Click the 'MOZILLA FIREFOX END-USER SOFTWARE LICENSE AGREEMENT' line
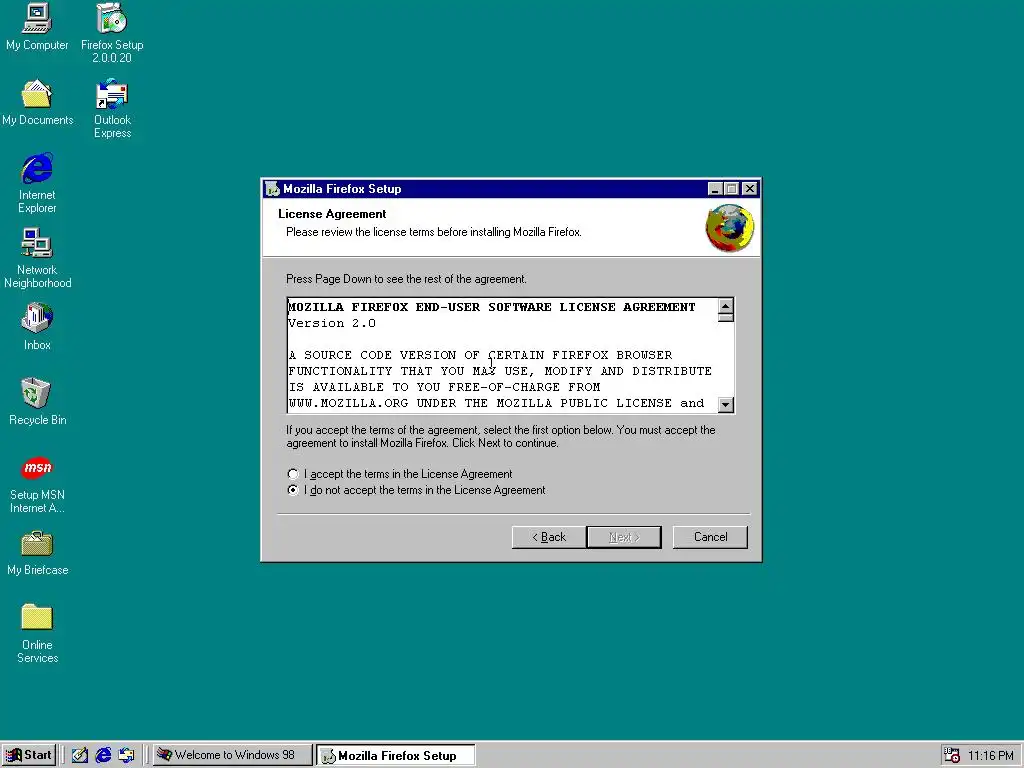Screen dimensions: 1024x768 492,307
